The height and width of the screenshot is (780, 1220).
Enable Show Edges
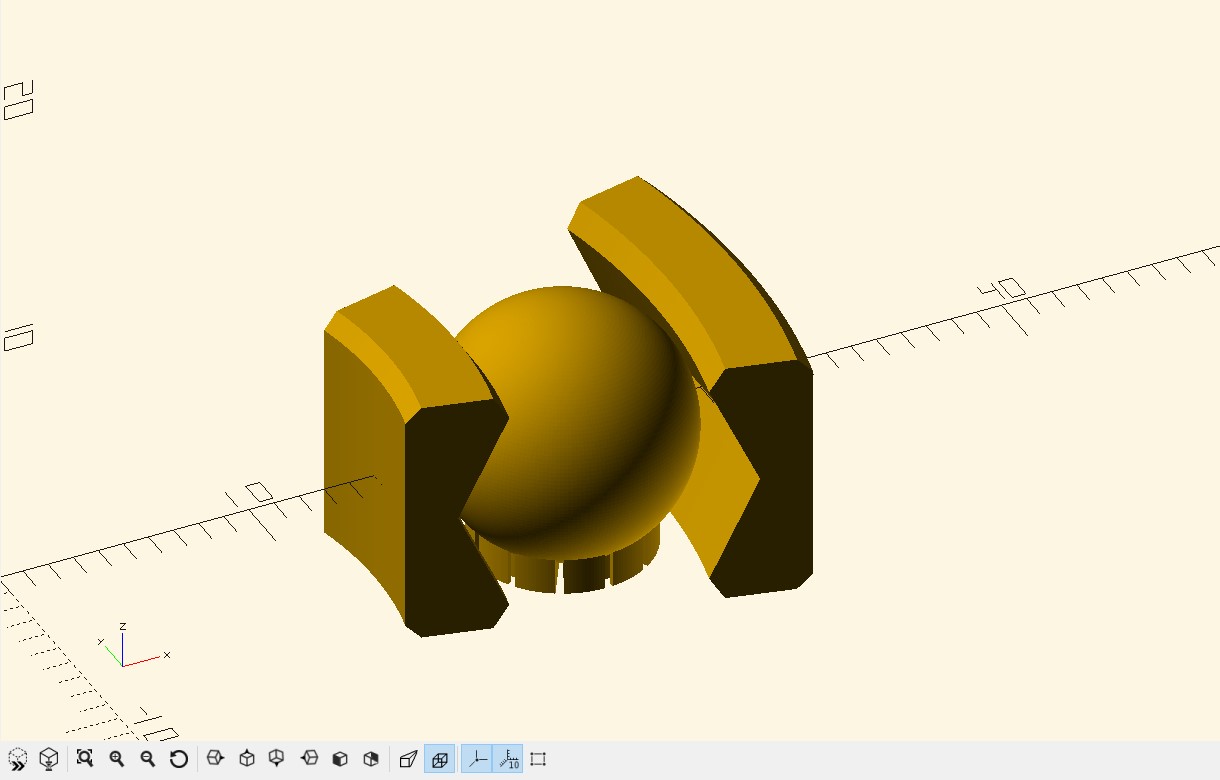538,759
